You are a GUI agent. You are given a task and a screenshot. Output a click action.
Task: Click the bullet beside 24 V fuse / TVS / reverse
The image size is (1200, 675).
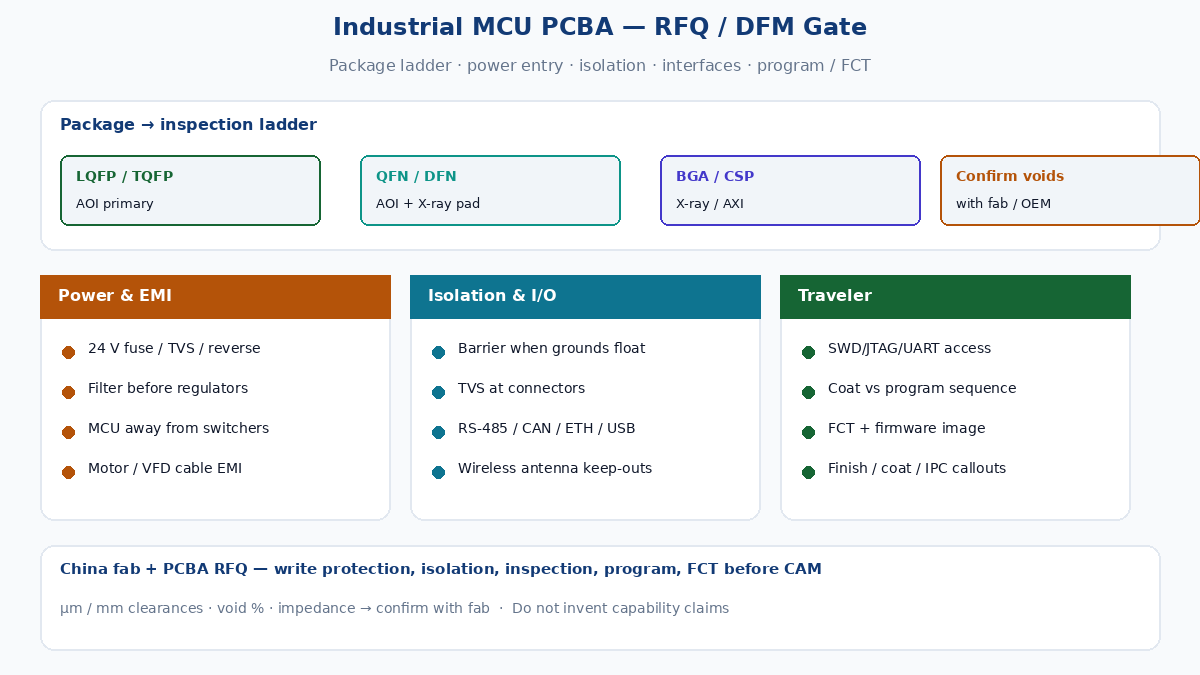68,352
